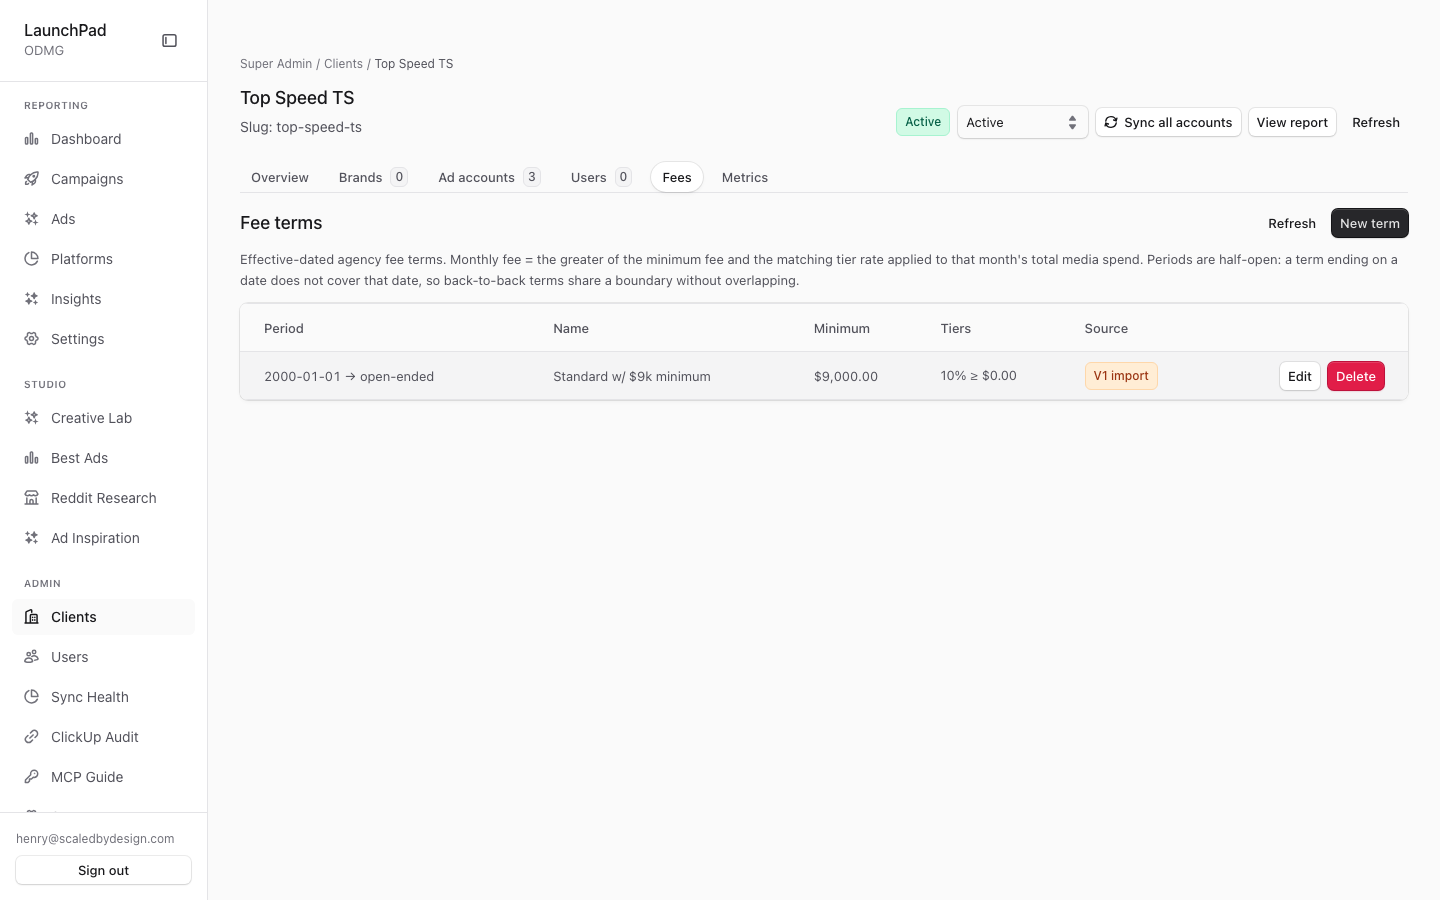Click the sync arrows icon
Image resolution: width=1440 pixels, height=900 pixels.
1111,122
